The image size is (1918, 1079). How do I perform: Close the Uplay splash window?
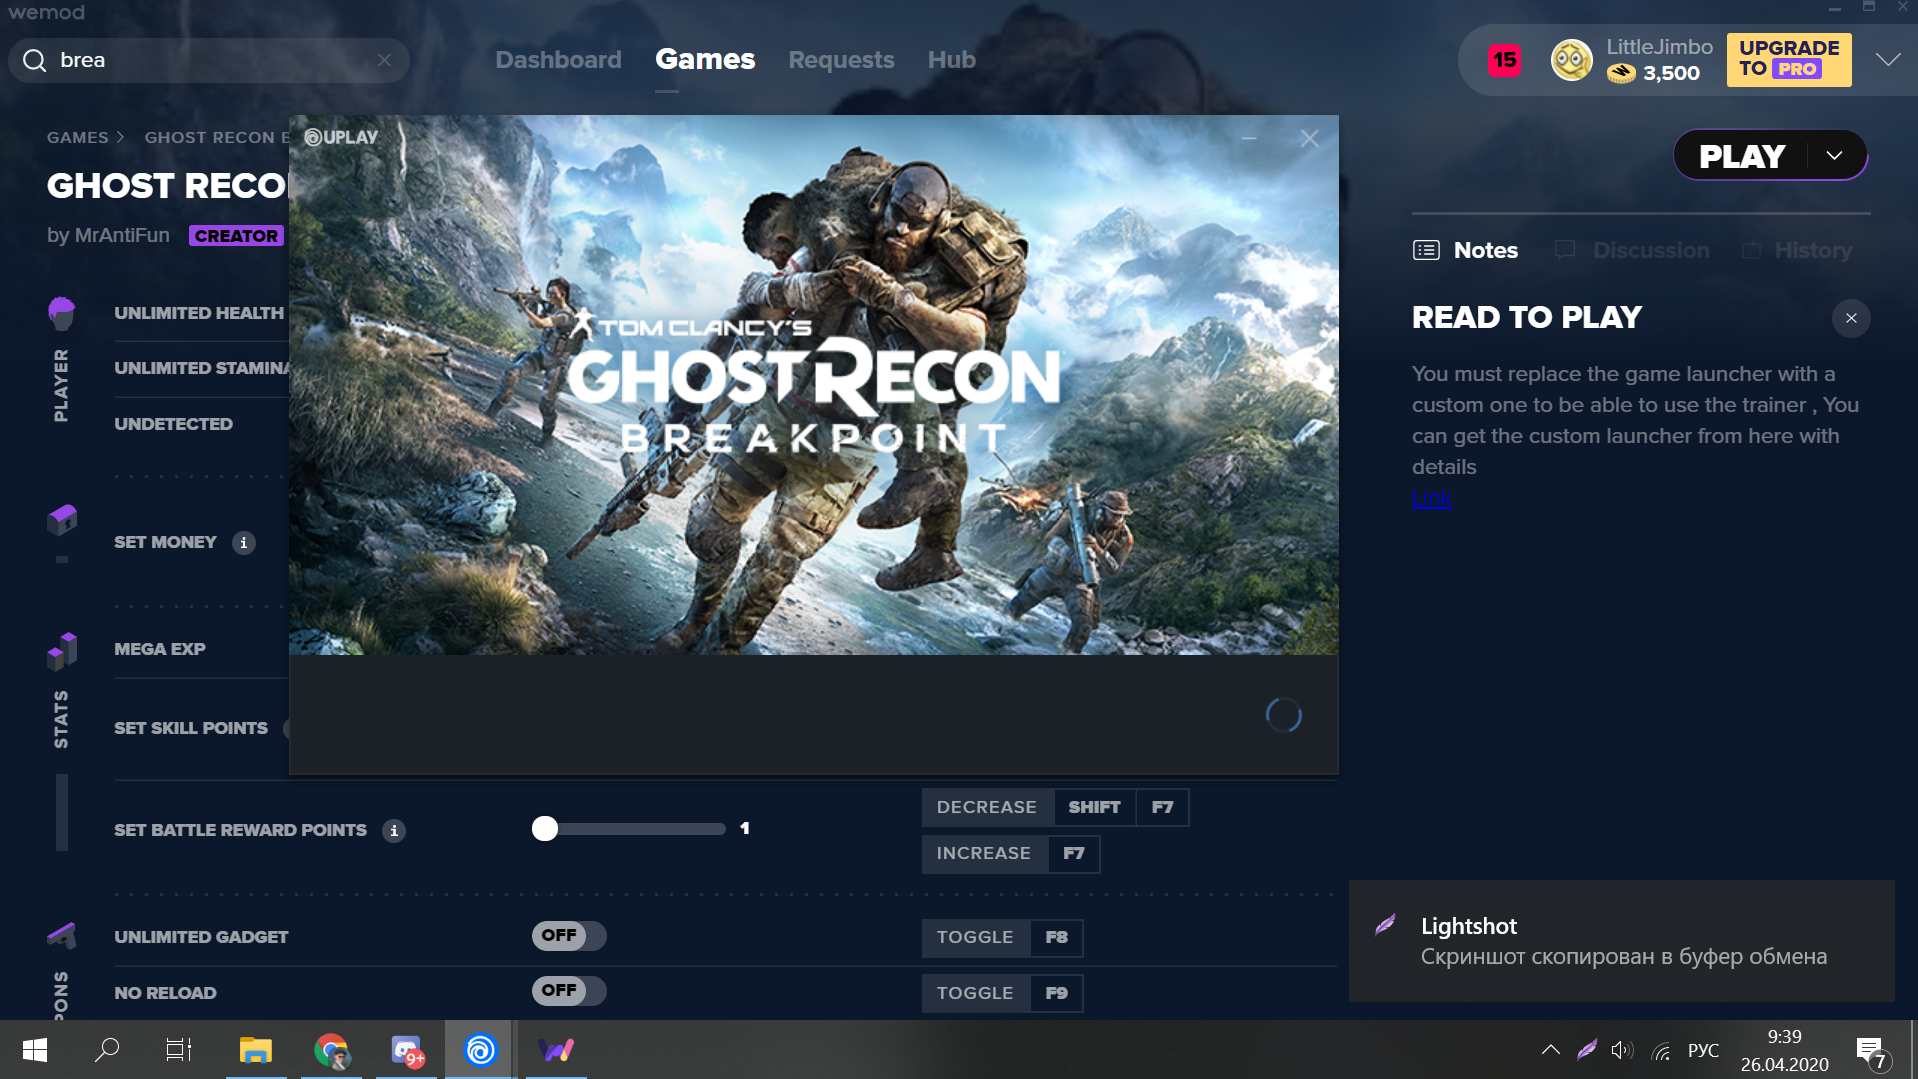click(x=1309, y=139)
